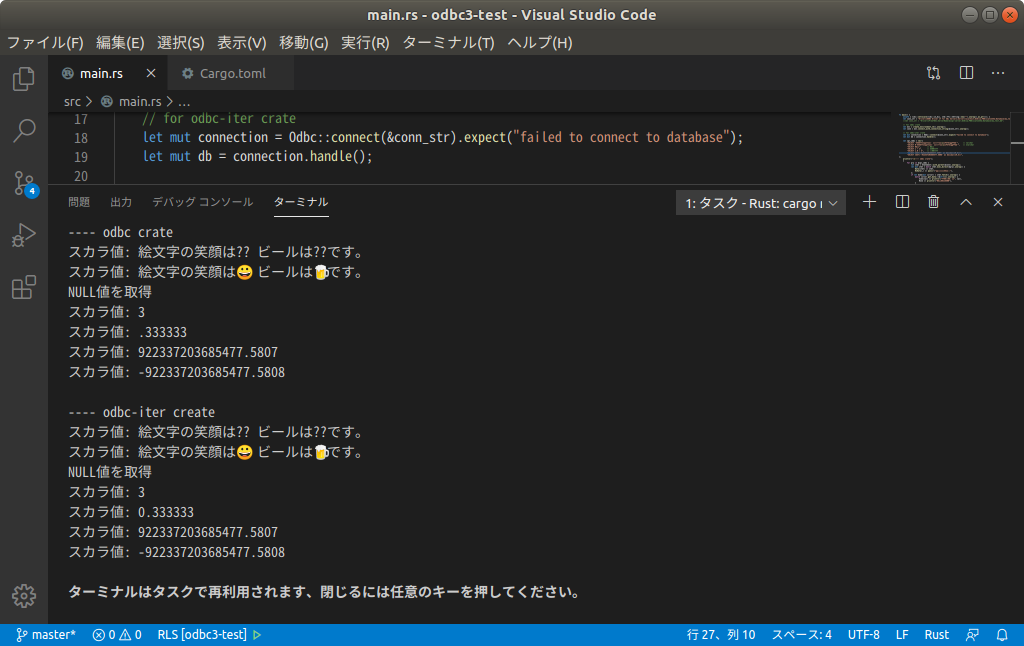
Task: Minimize the VS Code window
Action: 970,15
